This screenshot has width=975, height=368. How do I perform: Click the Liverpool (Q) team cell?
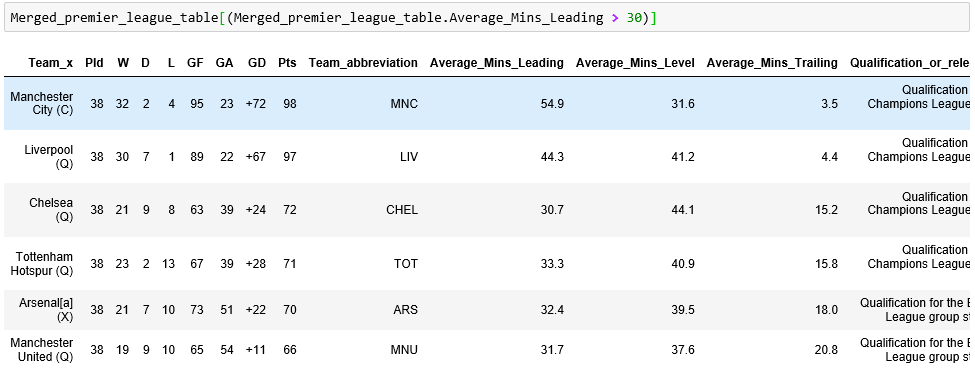[49, 157]
